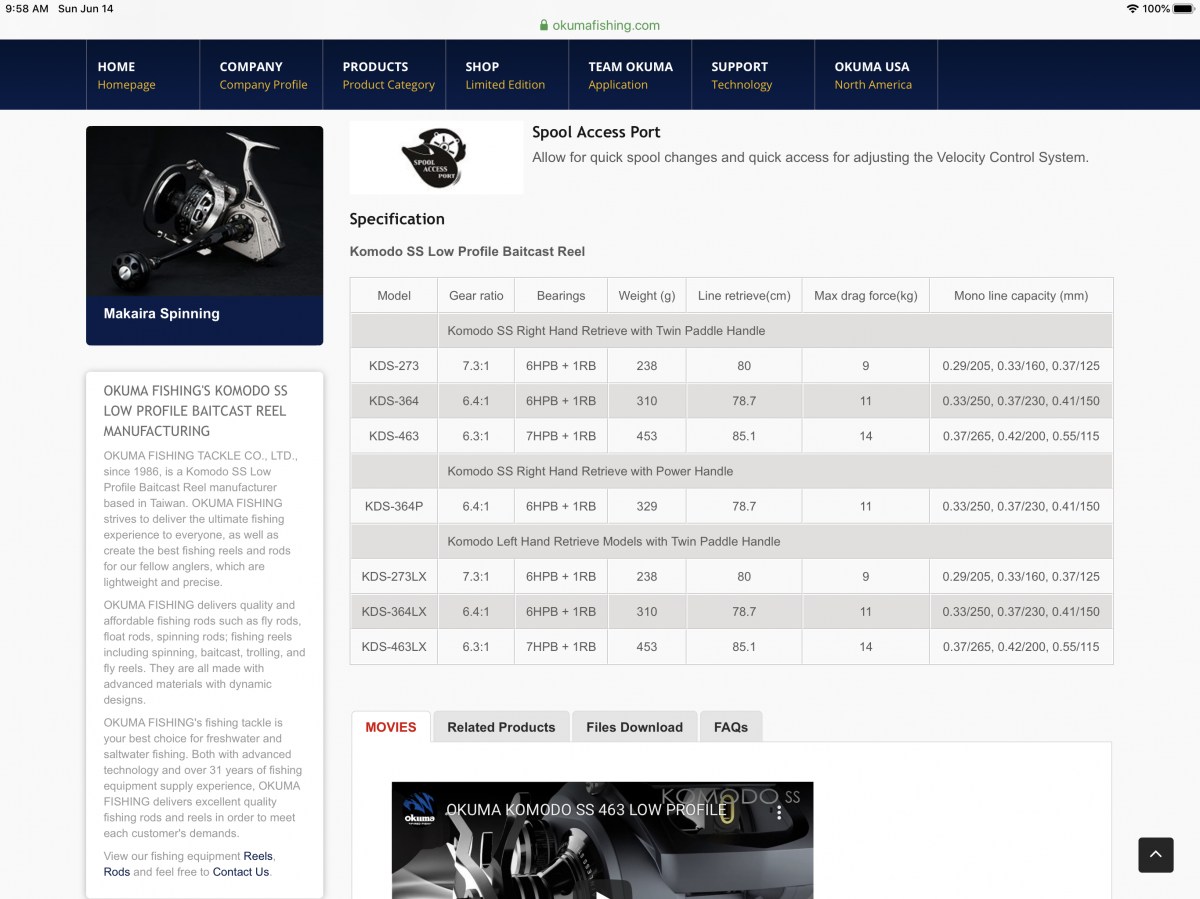Click the KDS-463 model cell
The height and width of the screenshot is (899, 1200).
click(x=394, y=436)
